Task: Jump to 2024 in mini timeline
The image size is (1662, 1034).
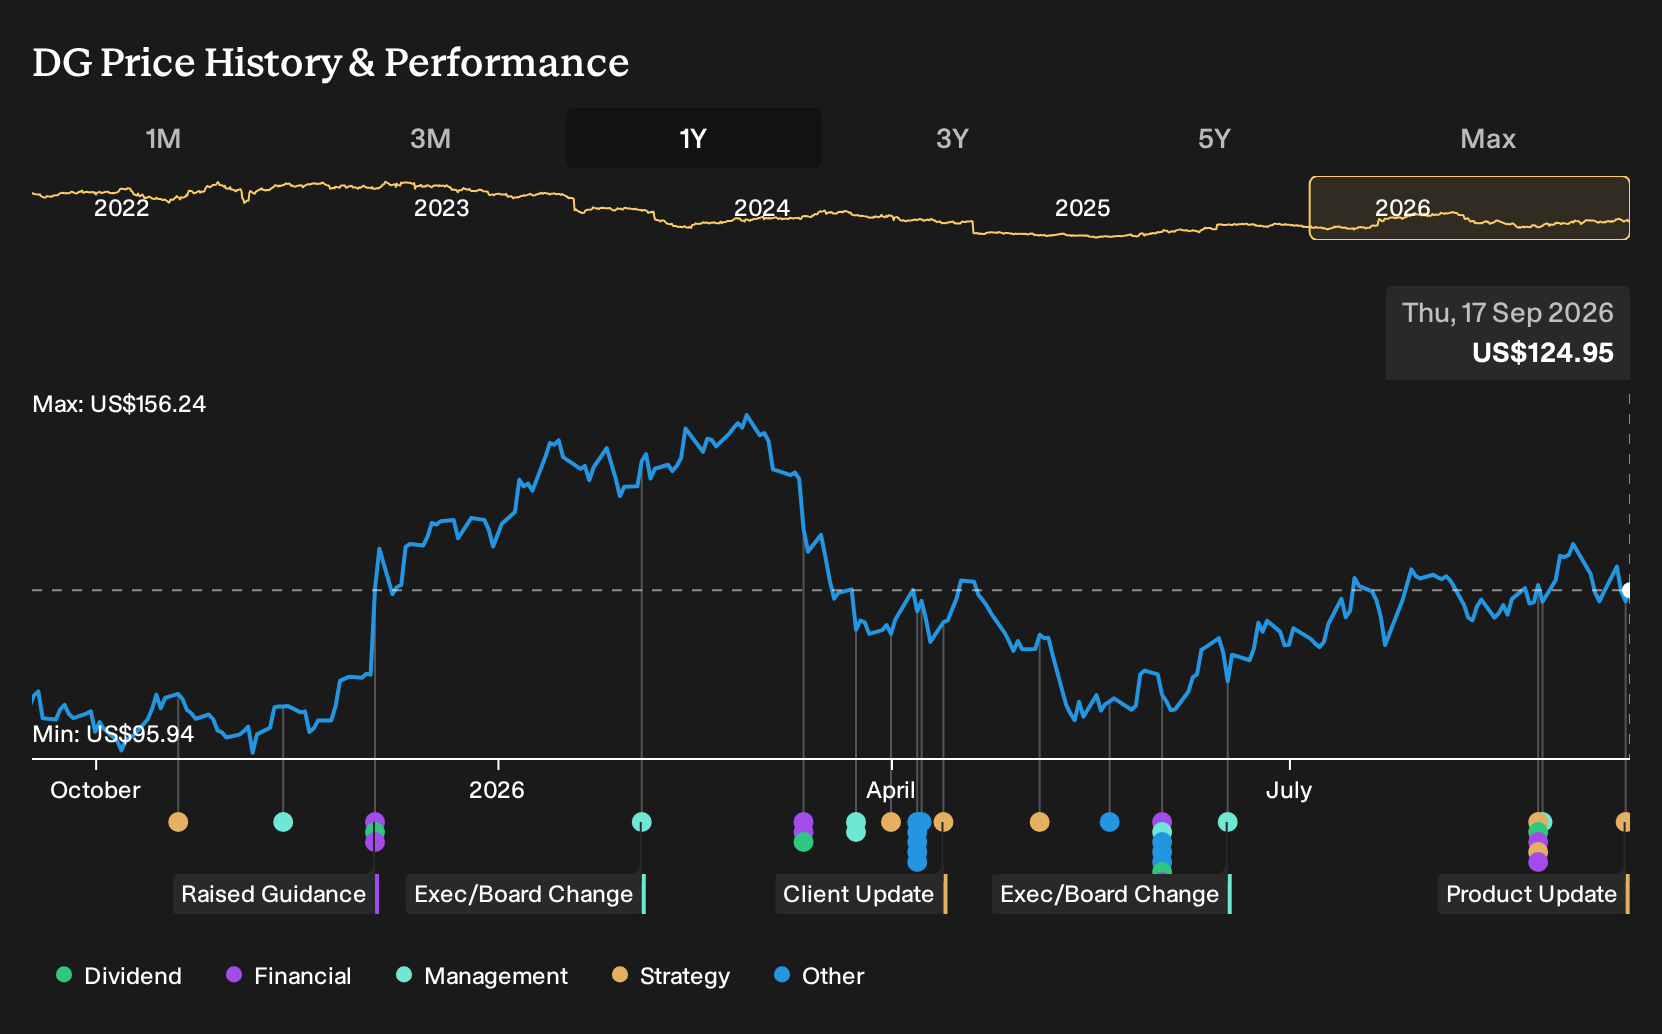Action: (x=762, y=208)
